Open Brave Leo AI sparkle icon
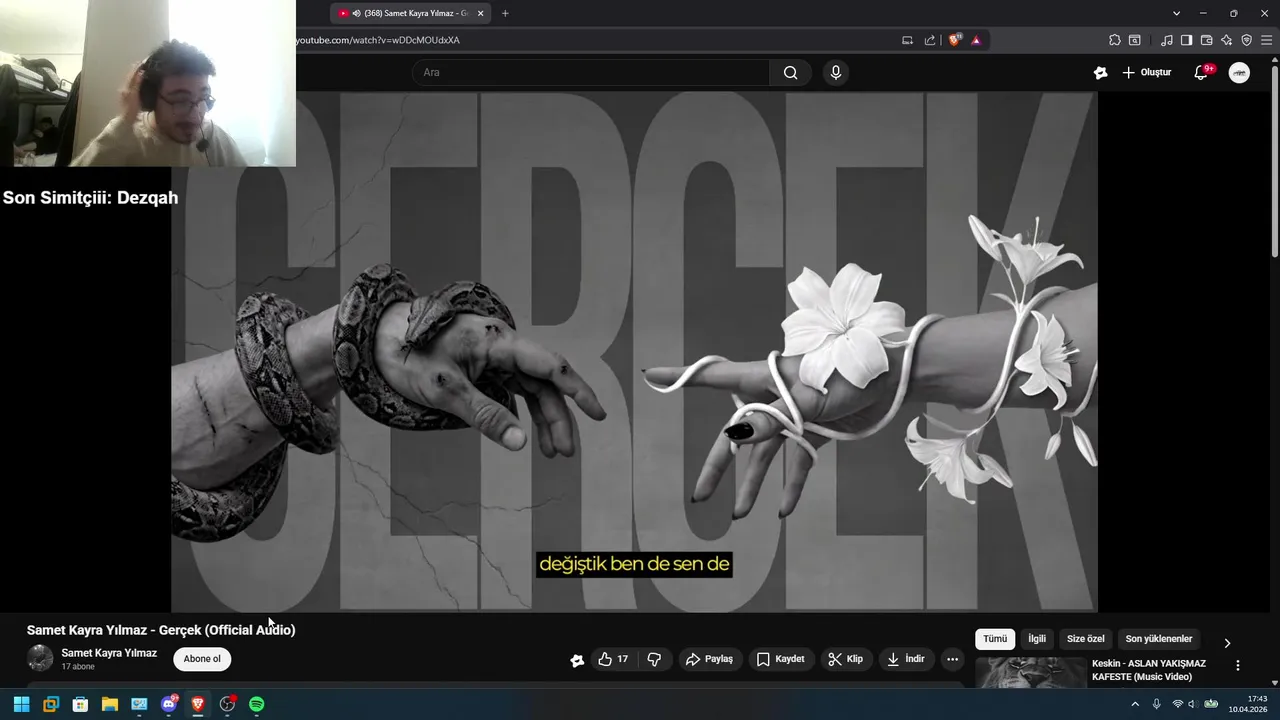The height and width of the screenshot is (720, 1280). coord(1226,40)
